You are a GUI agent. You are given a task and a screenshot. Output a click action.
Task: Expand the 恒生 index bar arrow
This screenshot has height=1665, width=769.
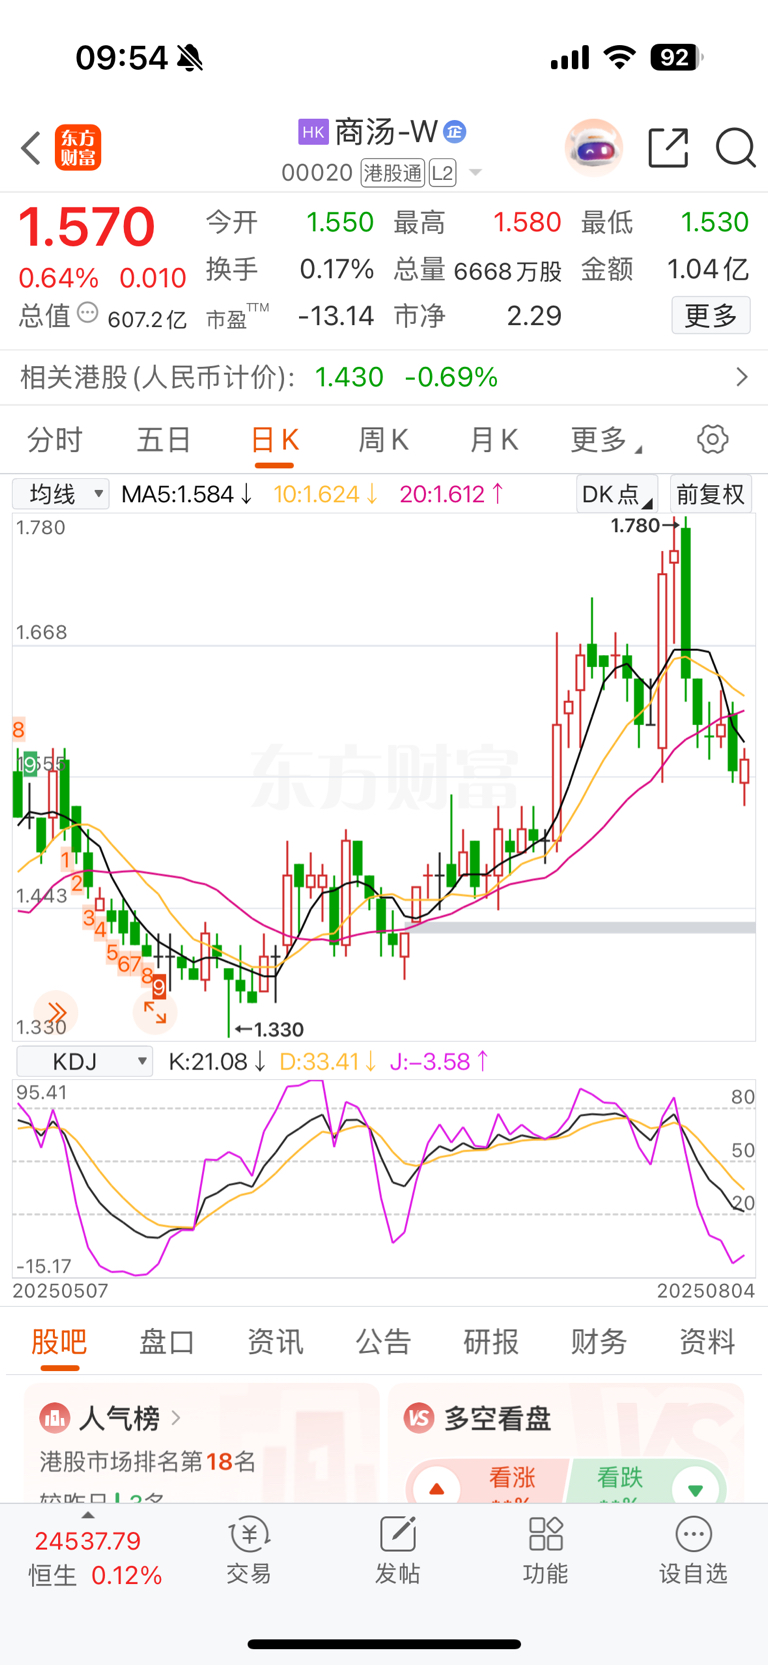pyautogui.click(x=88, y=1516)
